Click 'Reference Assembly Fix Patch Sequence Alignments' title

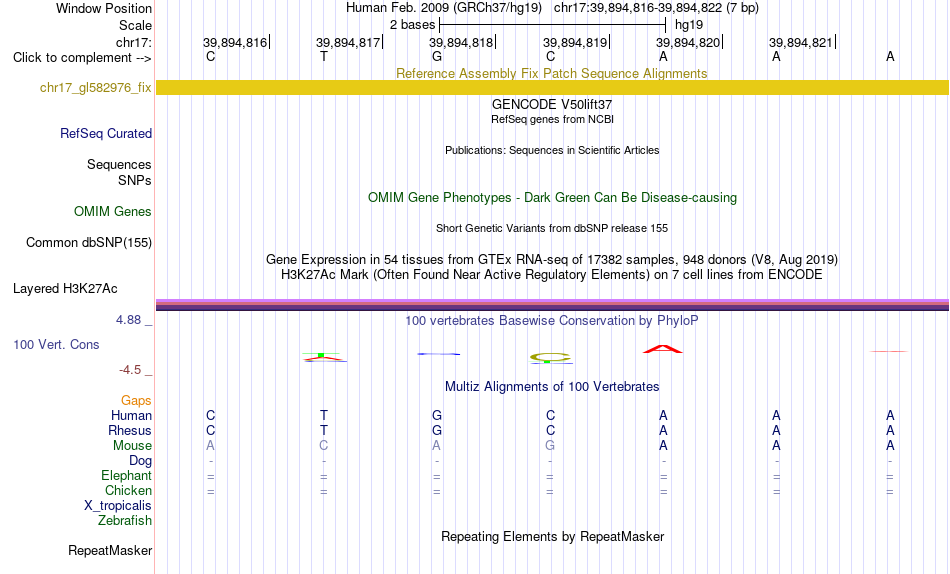pyautogui.click(x=552, y=73)
